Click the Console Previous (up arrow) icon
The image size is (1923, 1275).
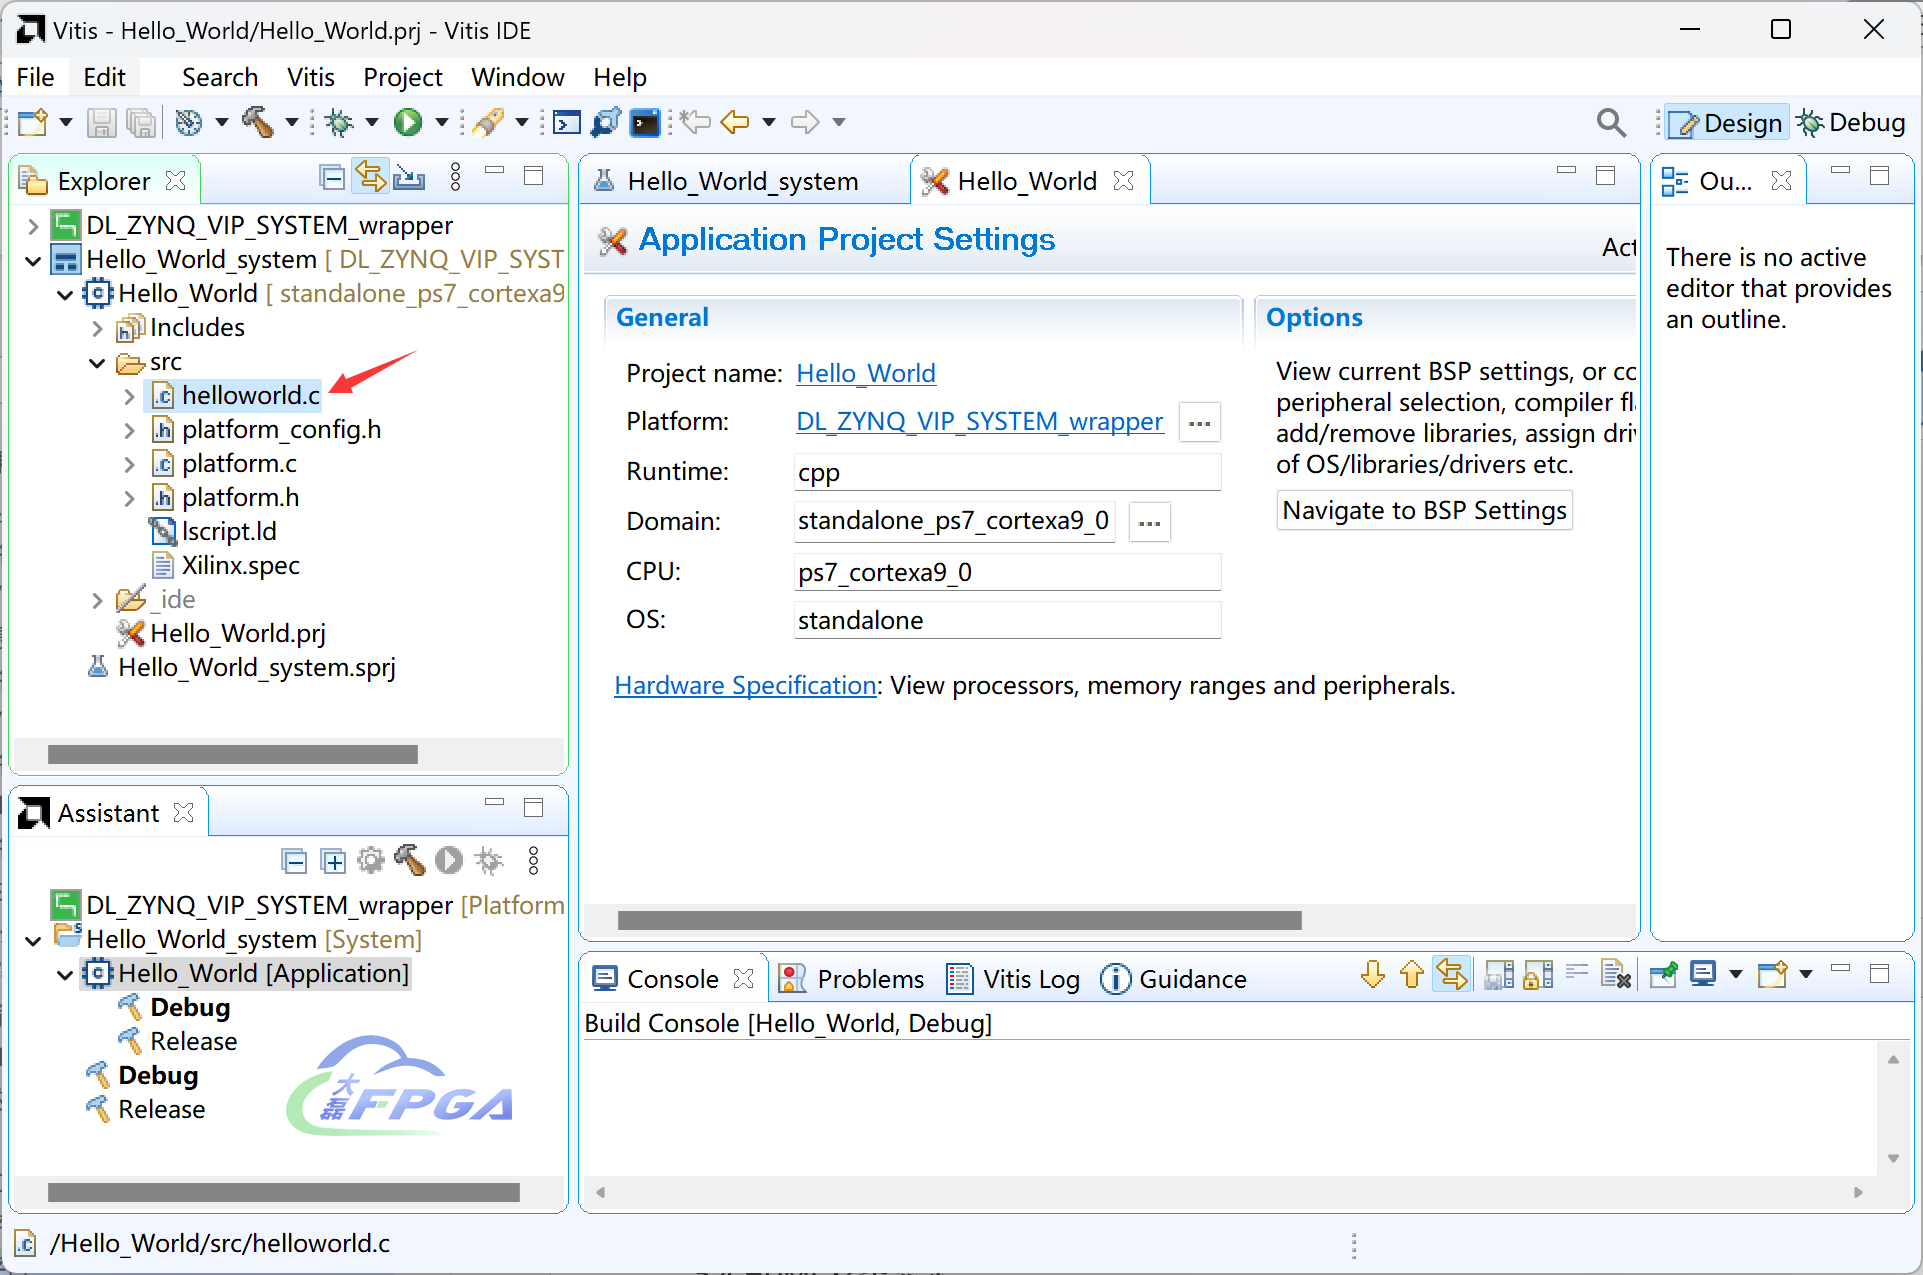click(x=1411, y=974)
